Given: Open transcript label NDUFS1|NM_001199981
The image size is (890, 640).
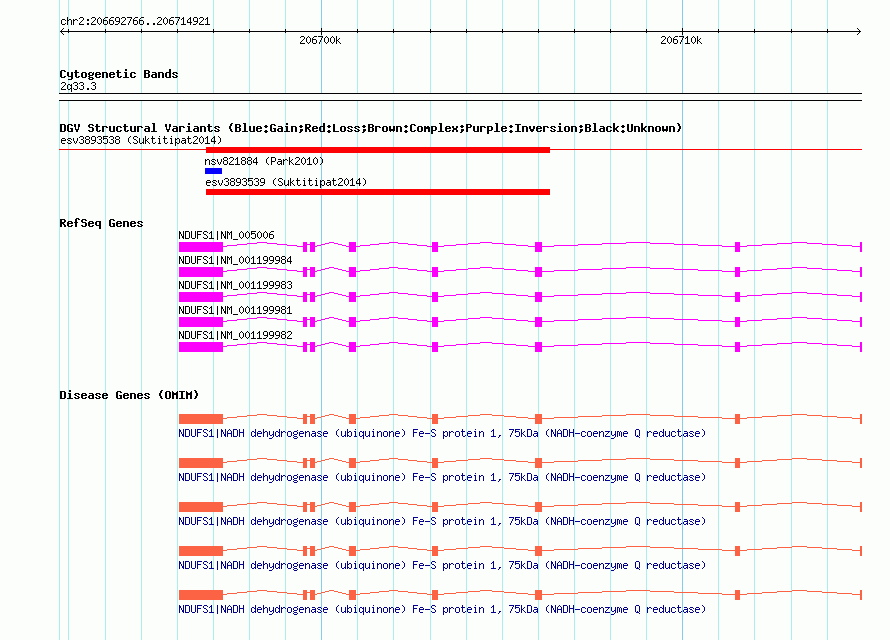Looking at the screenshot, I should [x=235, y=310].
